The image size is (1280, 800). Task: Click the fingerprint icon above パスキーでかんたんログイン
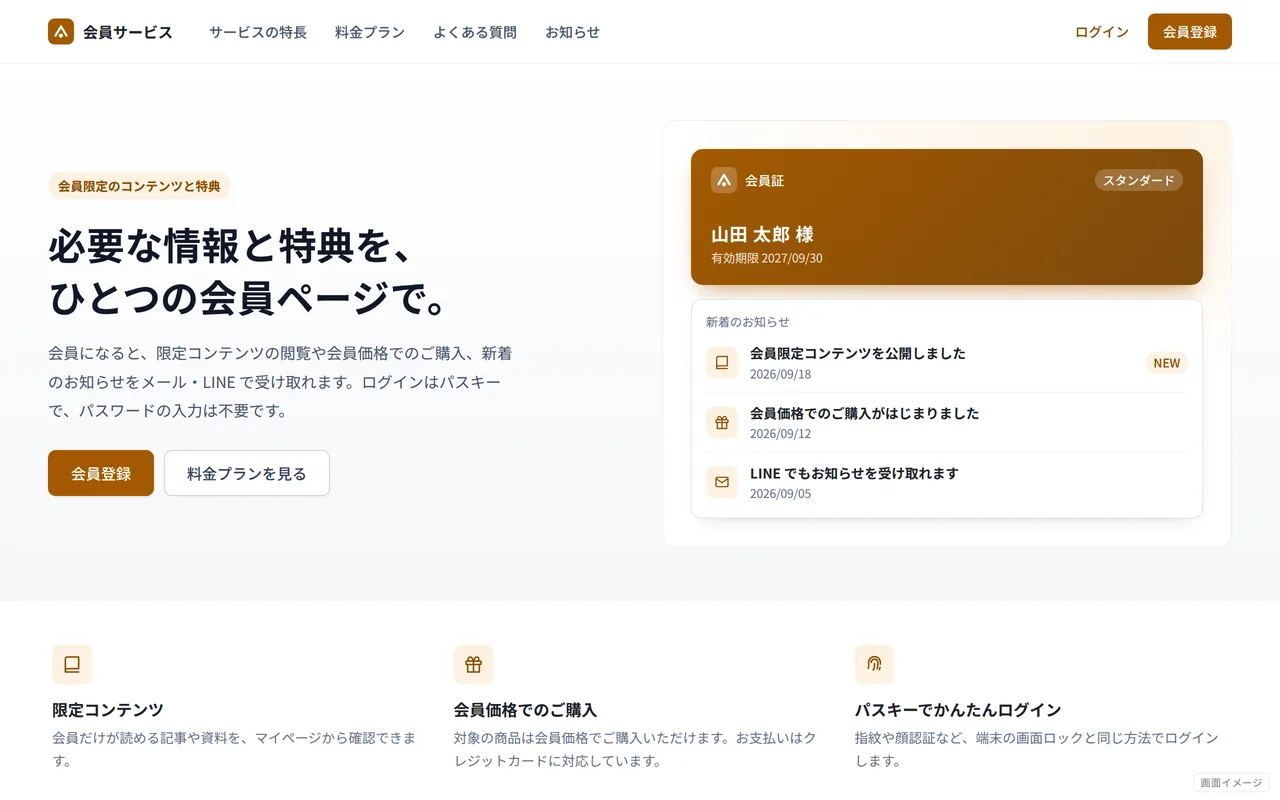click(x=874, y=664)
